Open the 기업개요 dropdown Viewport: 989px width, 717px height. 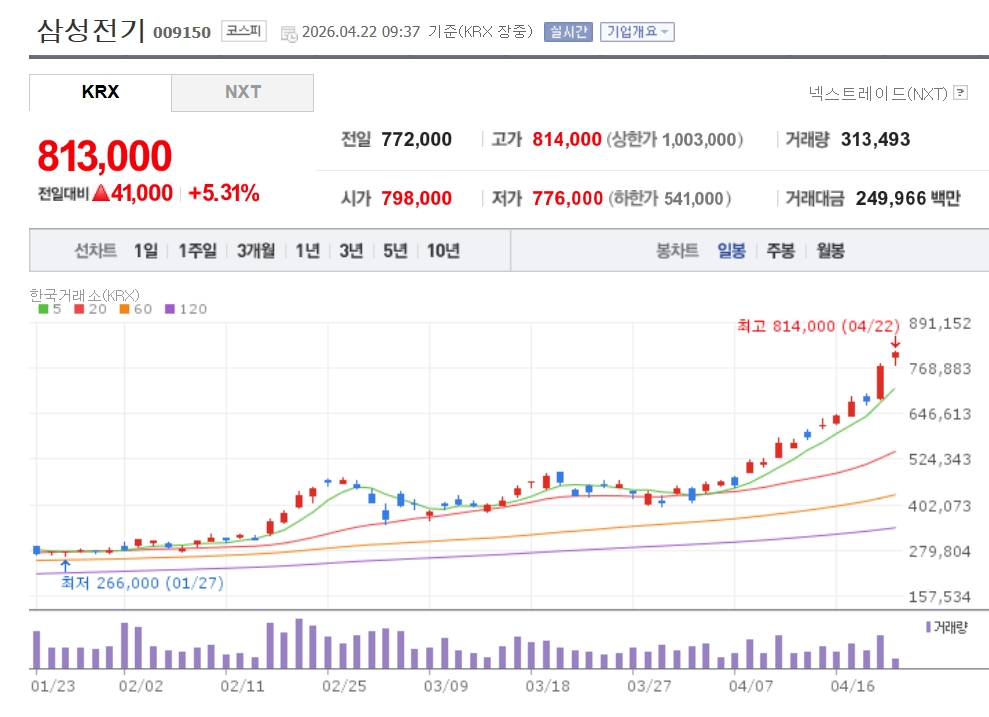[x=637, y=32]
